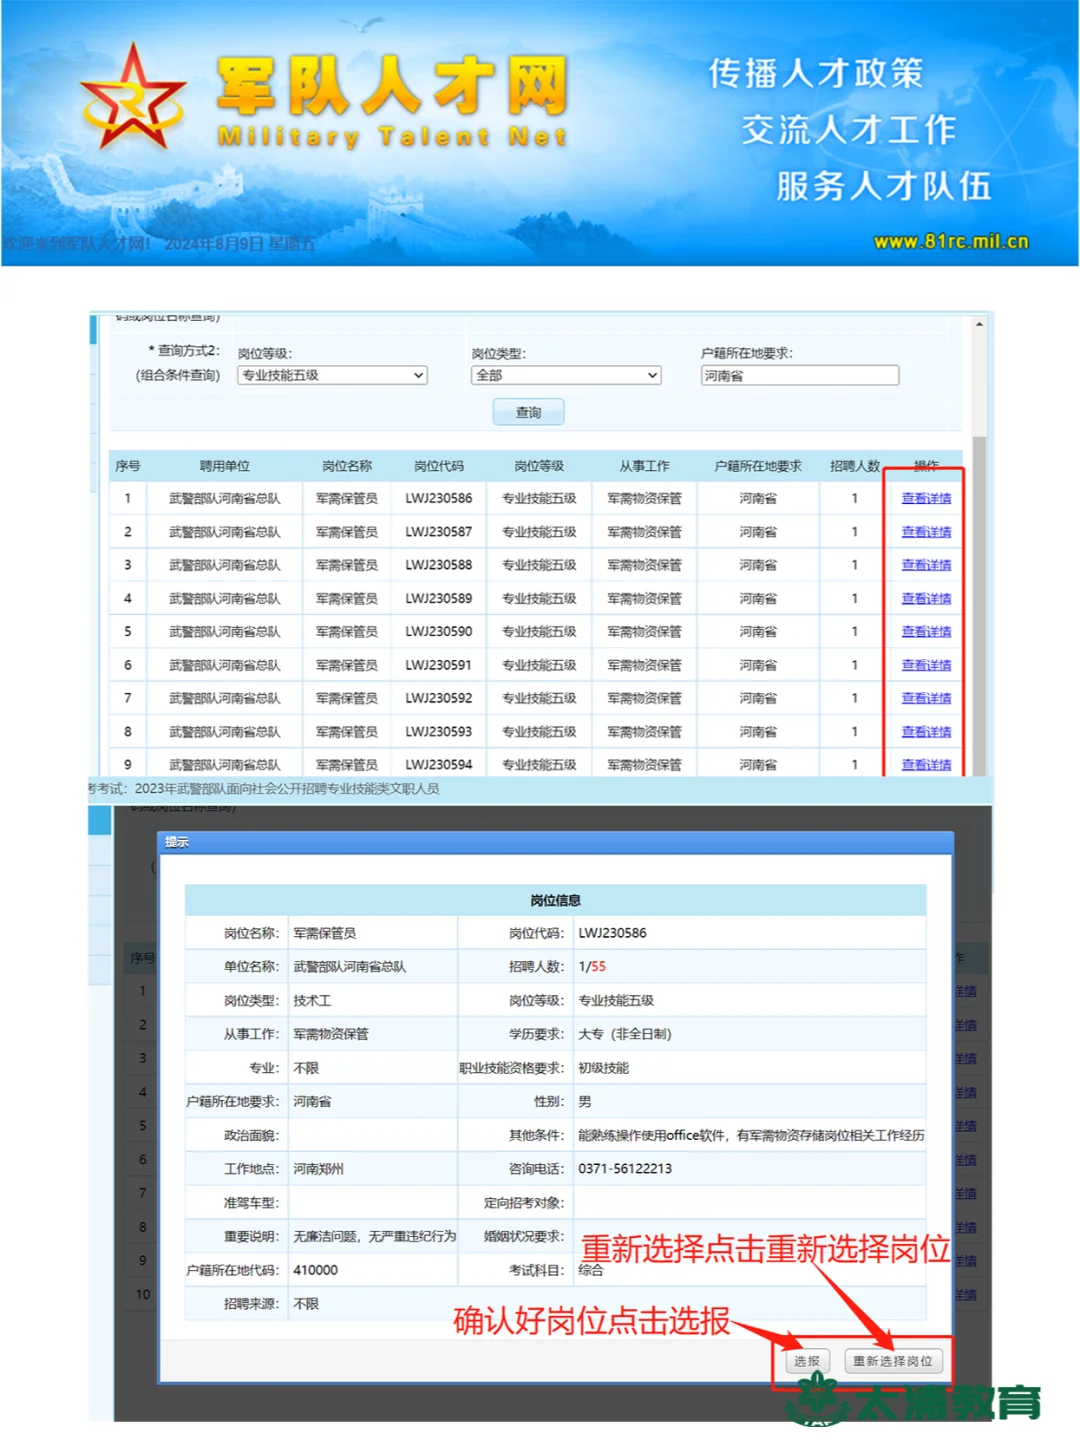This screenshot has height=1440, width=1080.
Task: Click the 户籍所在地要求 column header
Action: (758, 466)
